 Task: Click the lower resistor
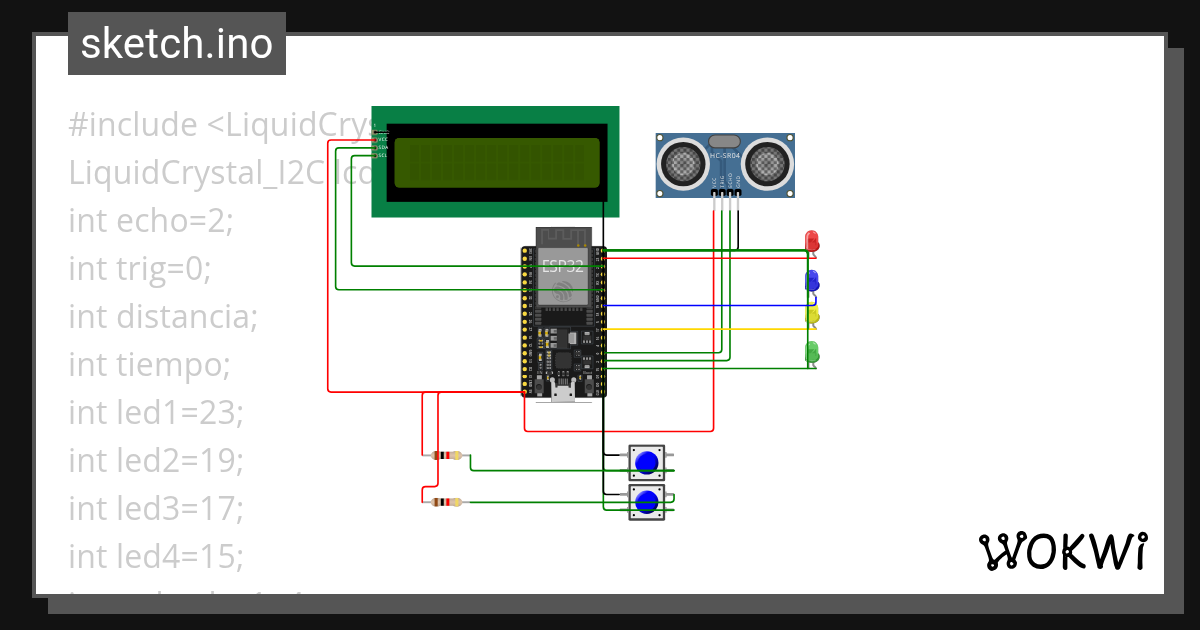point(445,500)
